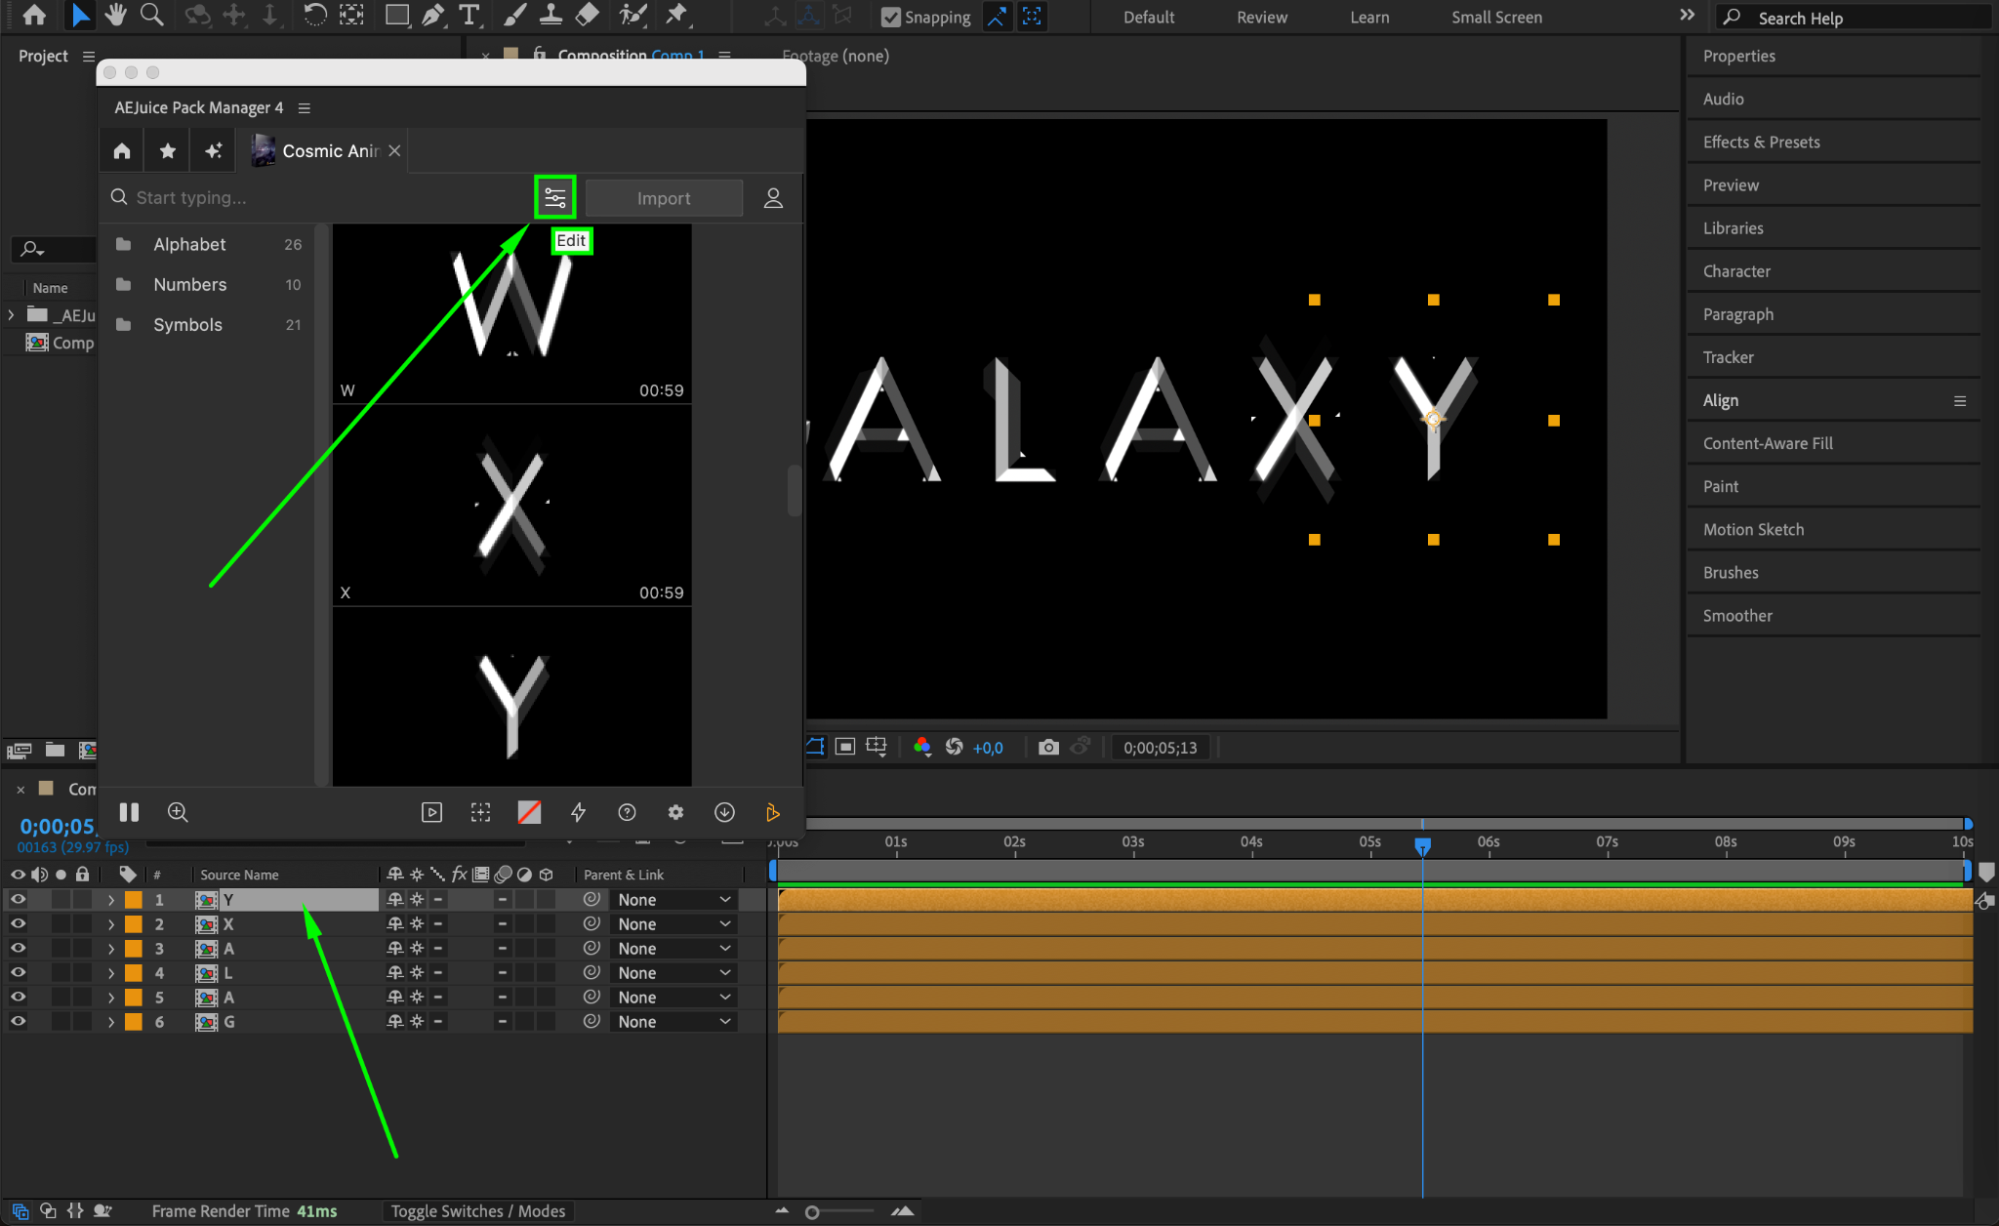Hide layer 1 Y with eye icon

[18, 899]
